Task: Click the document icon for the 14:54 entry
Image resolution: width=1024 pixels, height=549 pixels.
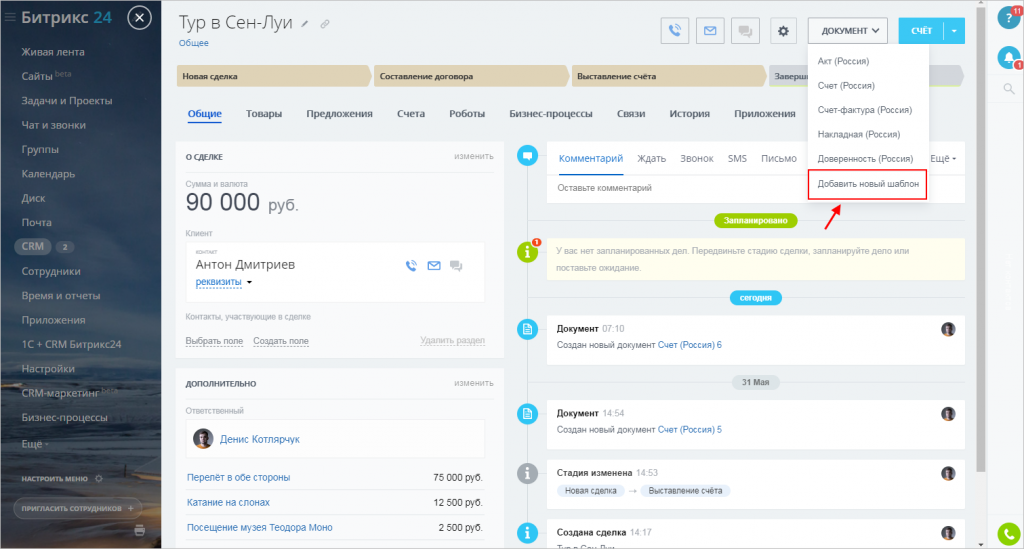Action: pyautogui.click(x=528, y=413)
